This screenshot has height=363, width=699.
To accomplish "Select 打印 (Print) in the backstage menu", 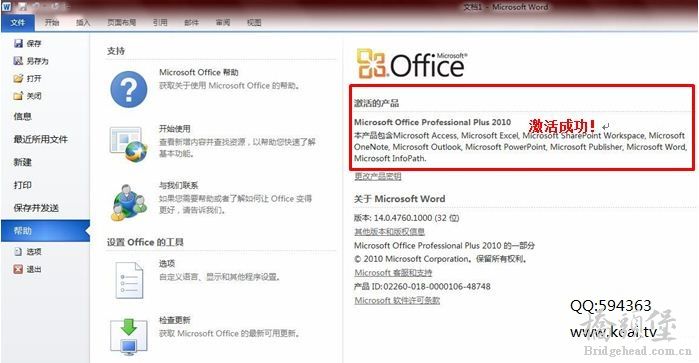I will point(23,185).
